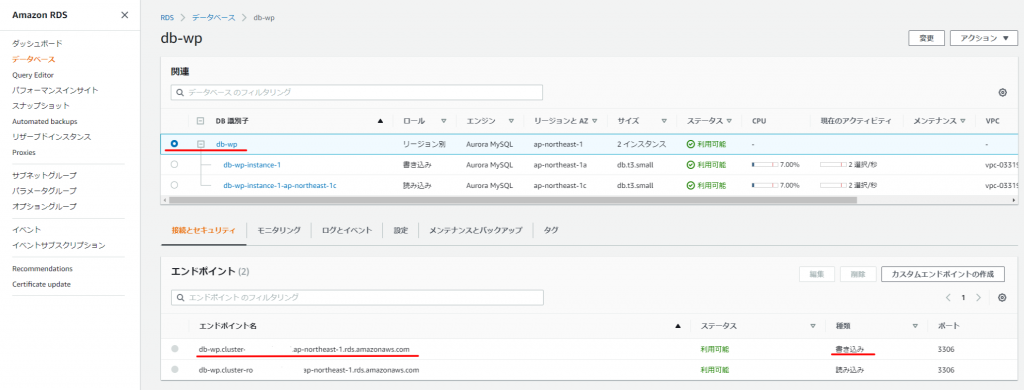Open Query Editor in the sidebar

pos(33,75)
